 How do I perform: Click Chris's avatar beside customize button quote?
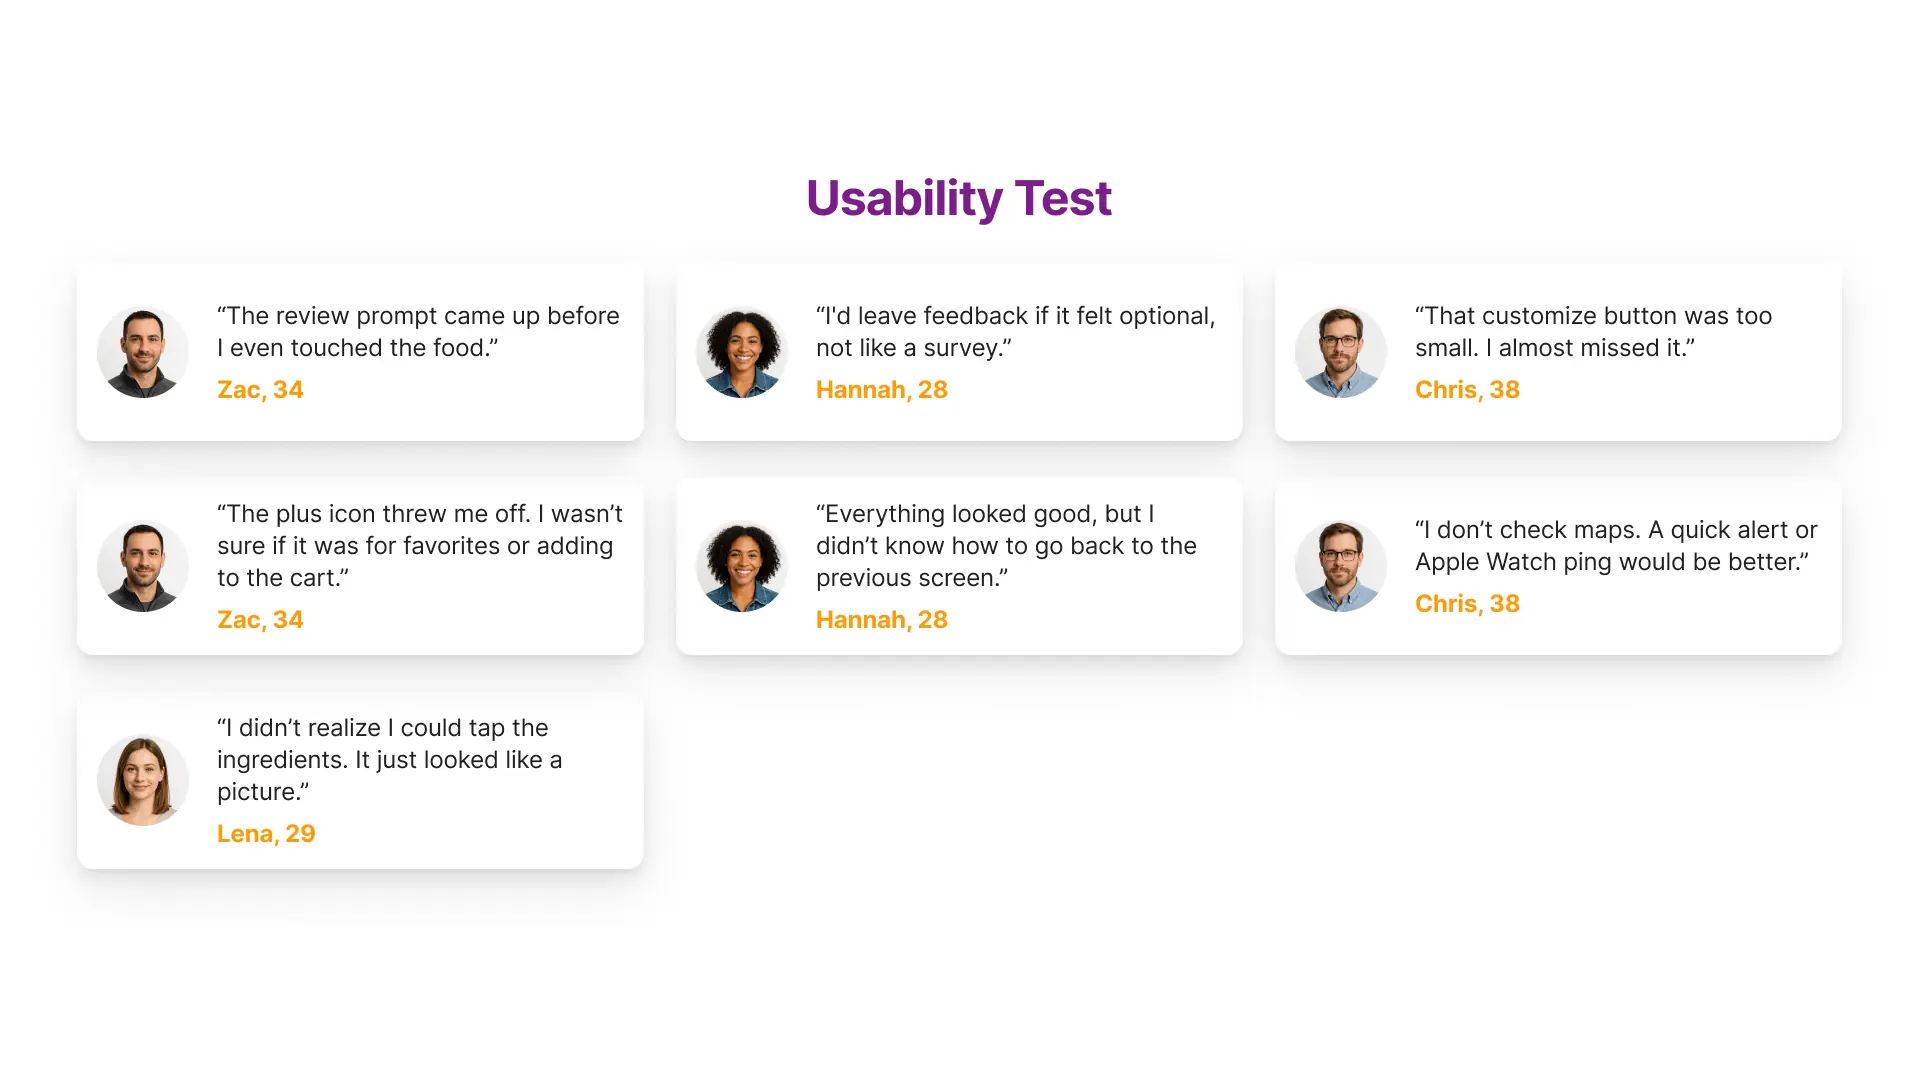point(1341,352)
